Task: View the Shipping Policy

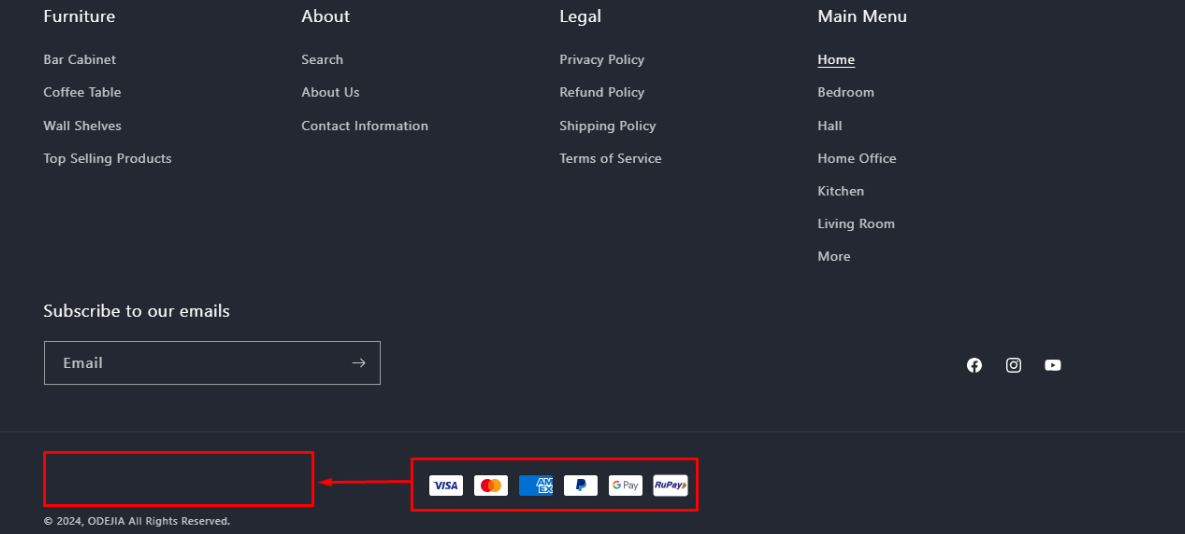Action: pyautogui.click(x=608, y=125)
